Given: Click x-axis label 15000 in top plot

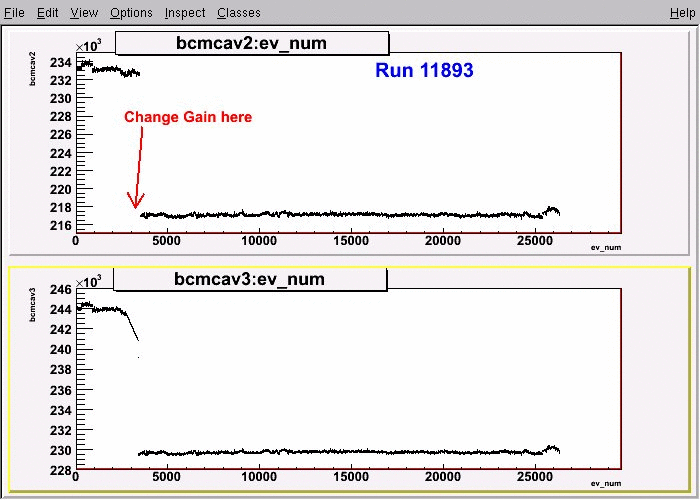Looking at the screenshot, I should tap(351, 241).
